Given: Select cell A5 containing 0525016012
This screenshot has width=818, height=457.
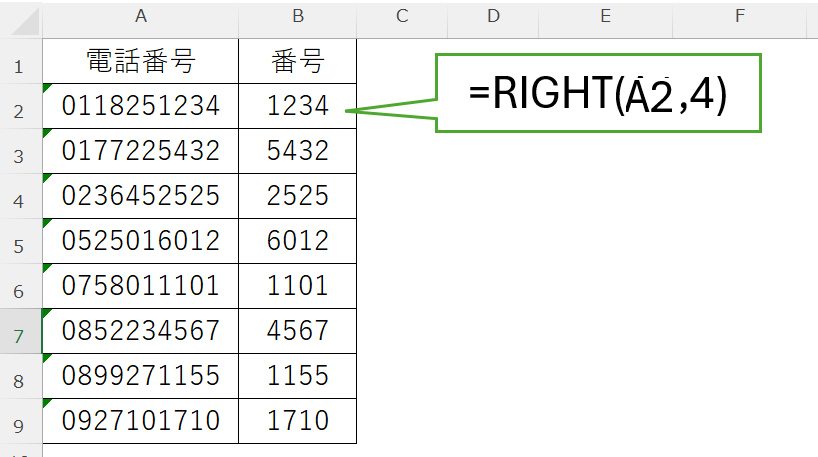Looking at the screenshot, I should [x=140, y=241].
